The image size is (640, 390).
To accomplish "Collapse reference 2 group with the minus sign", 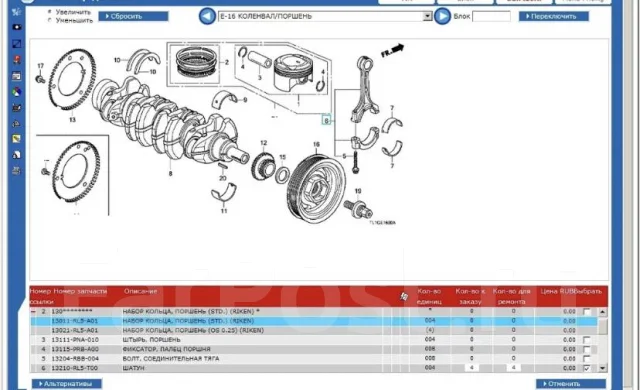I will tap(34, 312).
